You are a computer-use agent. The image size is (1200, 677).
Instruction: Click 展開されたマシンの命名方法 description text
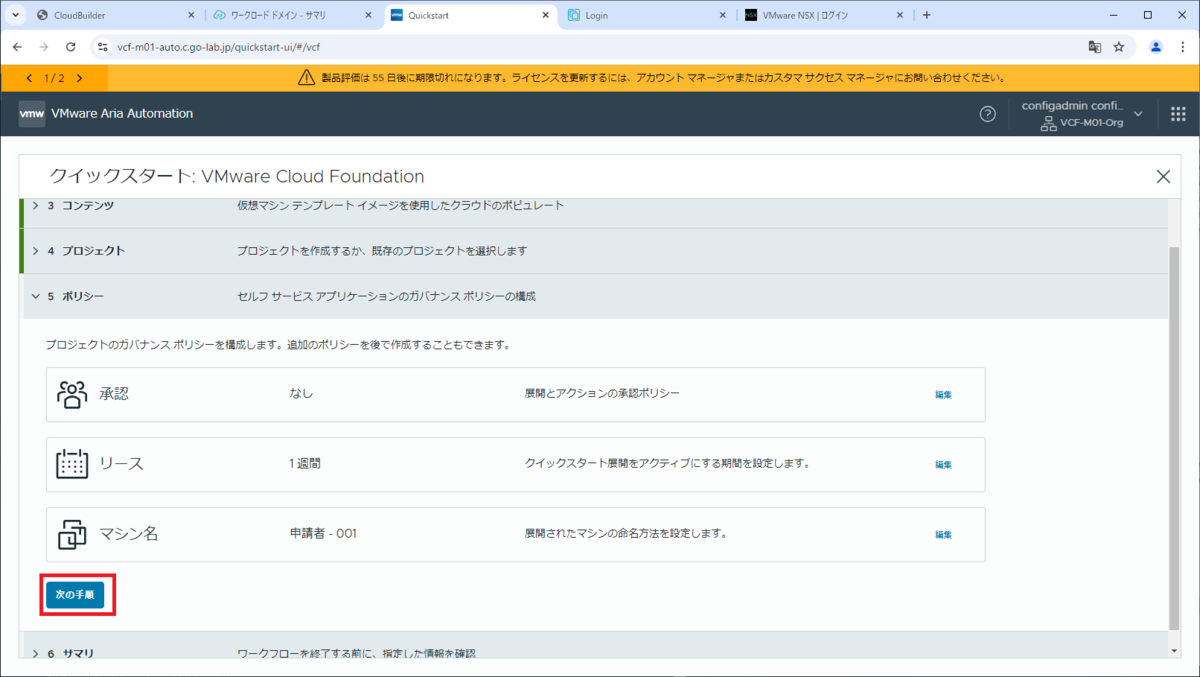[625, 534]
